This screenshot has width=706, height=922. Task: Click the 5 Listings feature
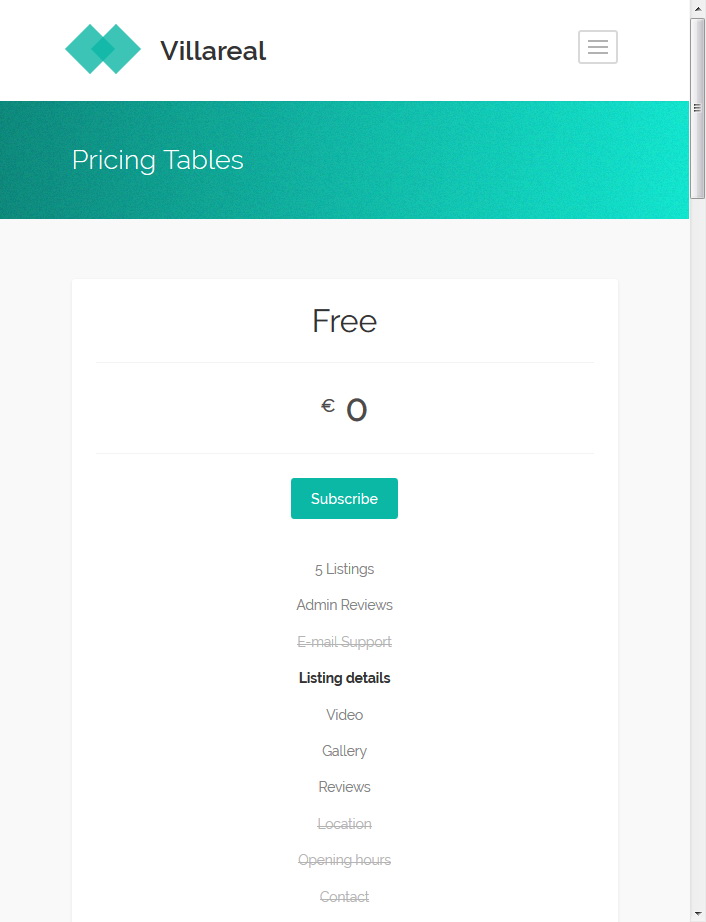[x=344, y=569]
